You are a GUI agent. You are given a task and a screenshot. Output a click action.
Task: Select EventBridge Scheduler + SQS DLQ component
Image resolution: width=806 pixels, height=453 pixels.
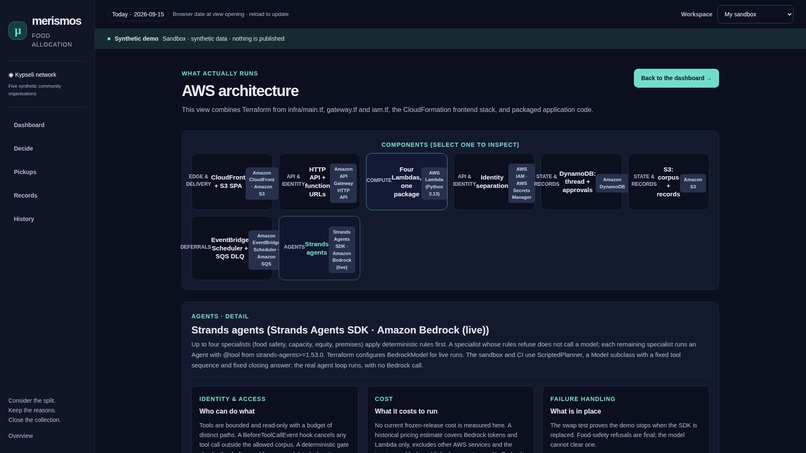tap(232, 248)
